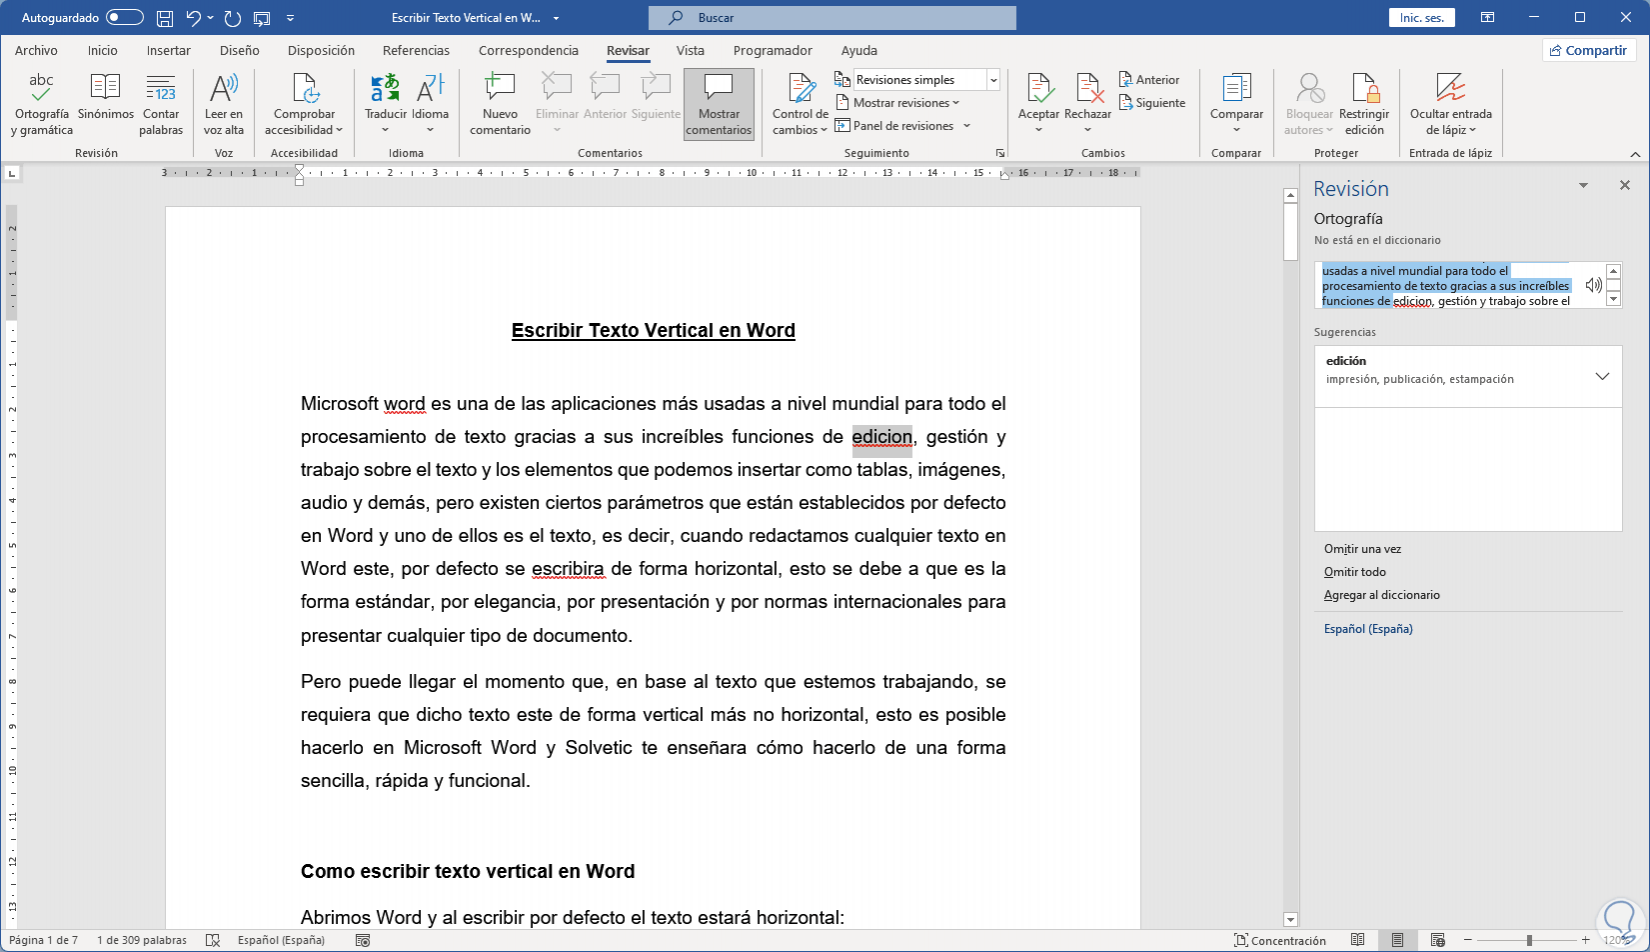Screen dimensions: 1650x952
Task: Click the Español (España) language link
Action: [x=1368, y=629]
